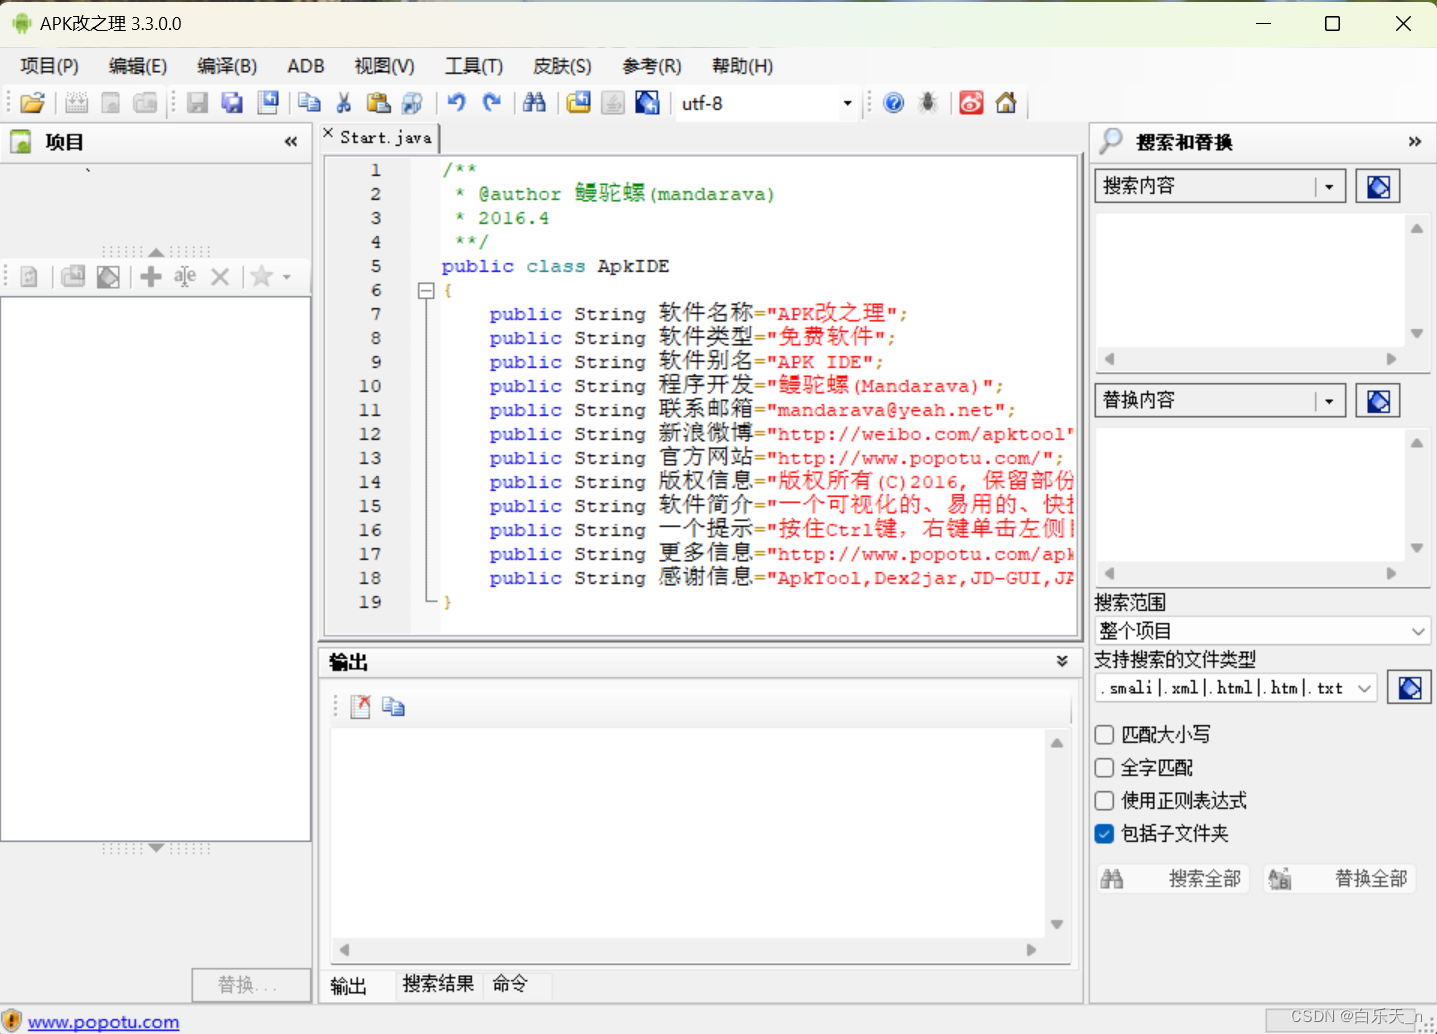This screenshot has height=1034, width=1437.
Task: Switch to the 搜索结果 tab
Action: coord(438,984)
